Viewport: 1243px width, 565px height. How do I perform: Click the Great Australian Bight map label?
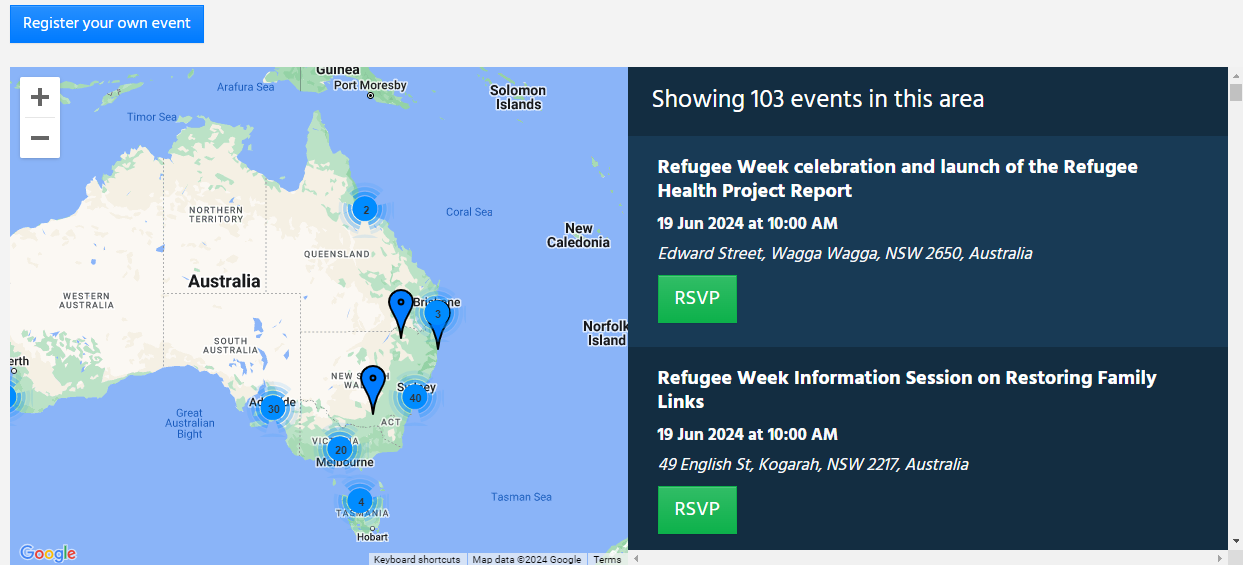click(x=189, y=423)
